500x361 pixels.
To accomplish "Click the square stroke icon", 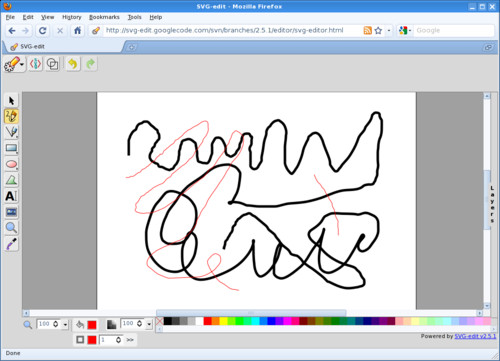I will pos(80,340).
